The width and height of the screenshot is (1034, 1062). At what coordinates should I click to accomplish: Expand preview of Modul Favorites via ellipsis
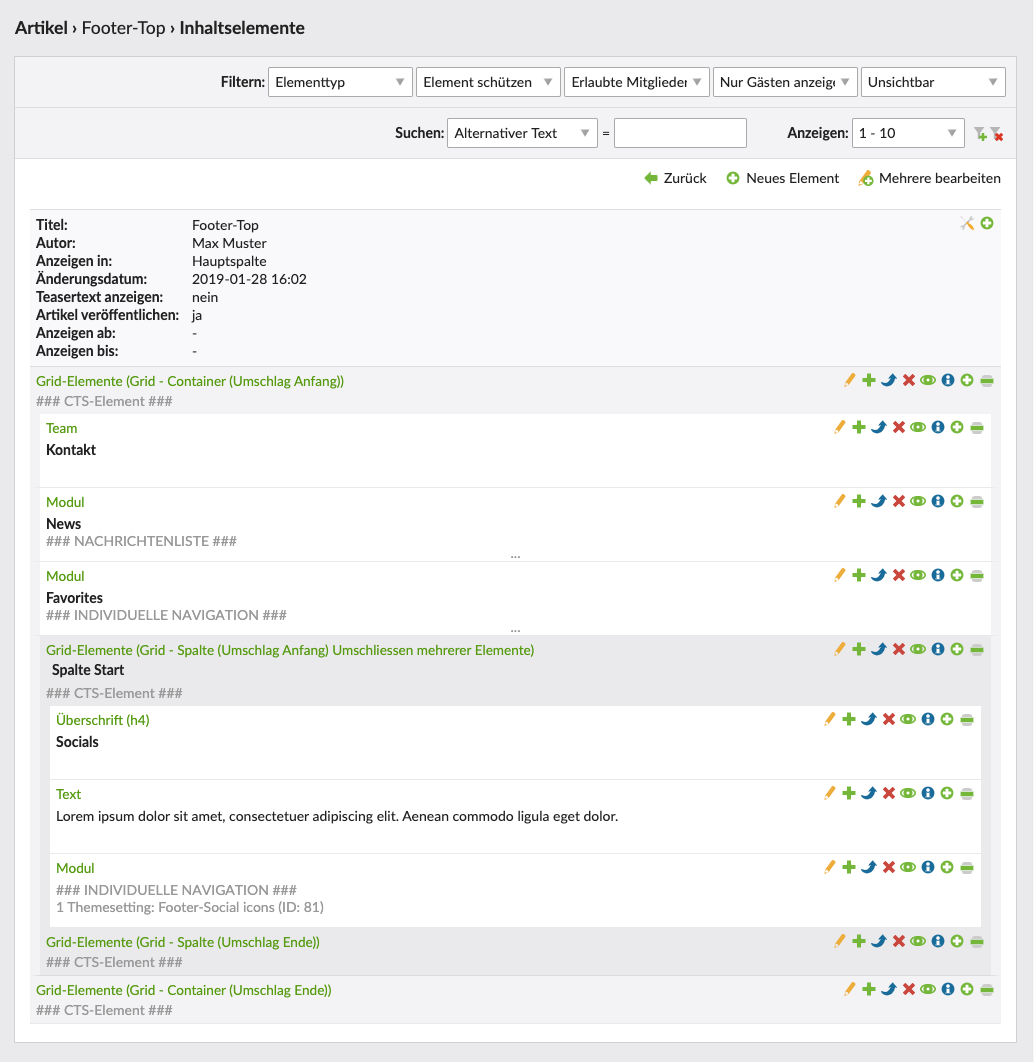point(515,630)
